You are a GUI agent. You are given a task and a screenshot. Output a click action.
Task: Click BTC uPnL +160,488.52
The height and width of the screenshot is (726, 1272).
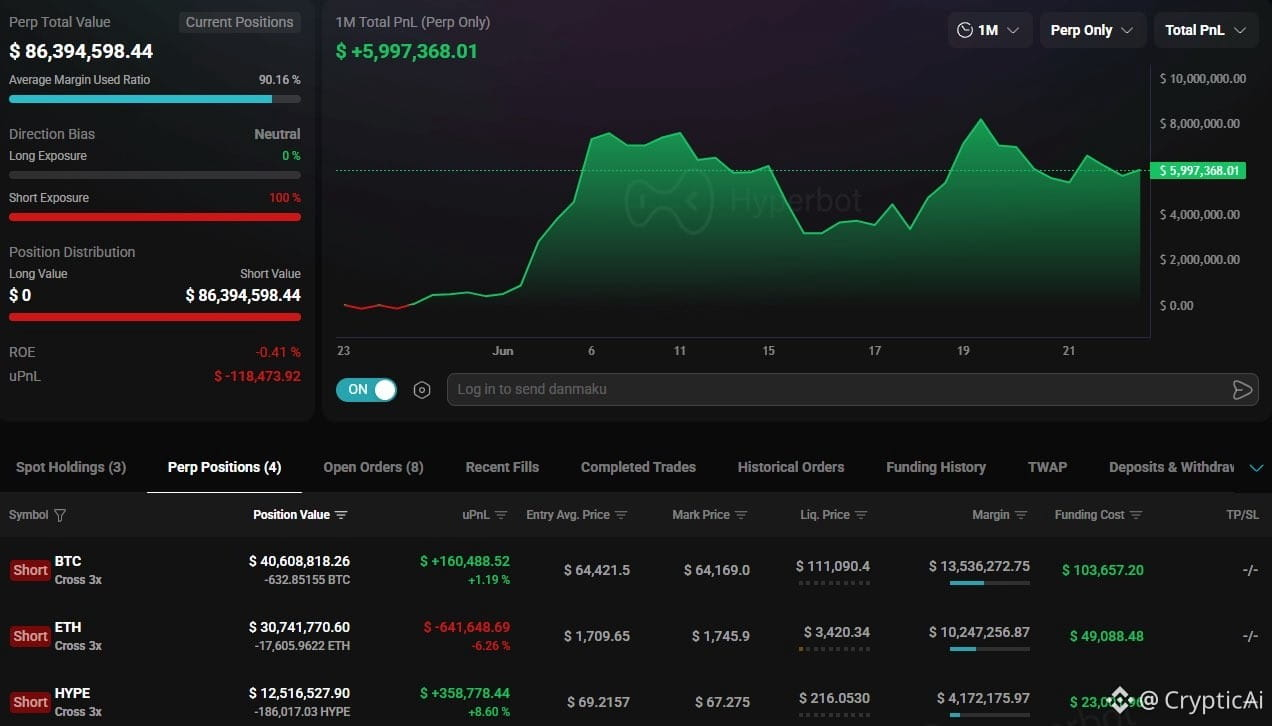click(x=465, y=561)
